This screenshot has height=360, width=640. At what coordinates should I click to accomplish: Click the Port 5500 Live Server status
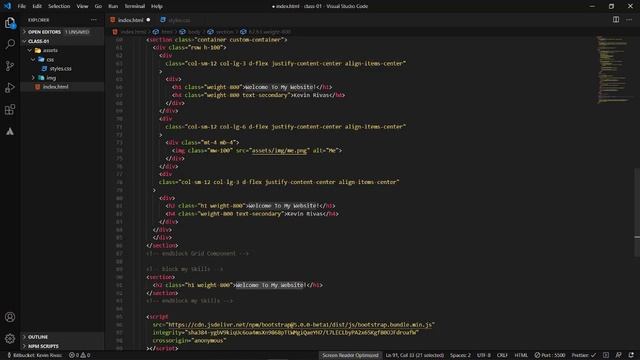550,355
